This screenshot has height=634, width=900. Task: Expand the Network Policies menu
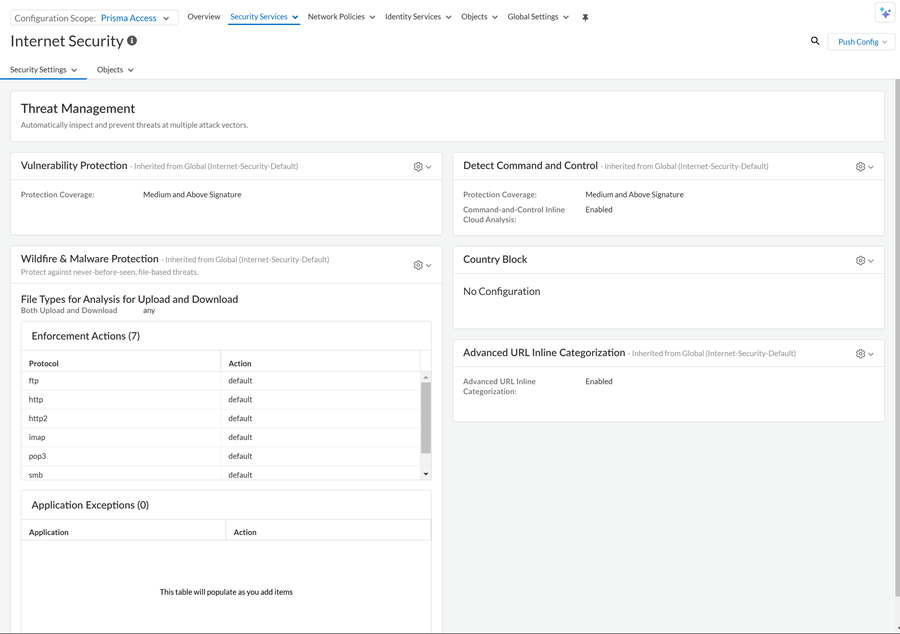point(341,17)
